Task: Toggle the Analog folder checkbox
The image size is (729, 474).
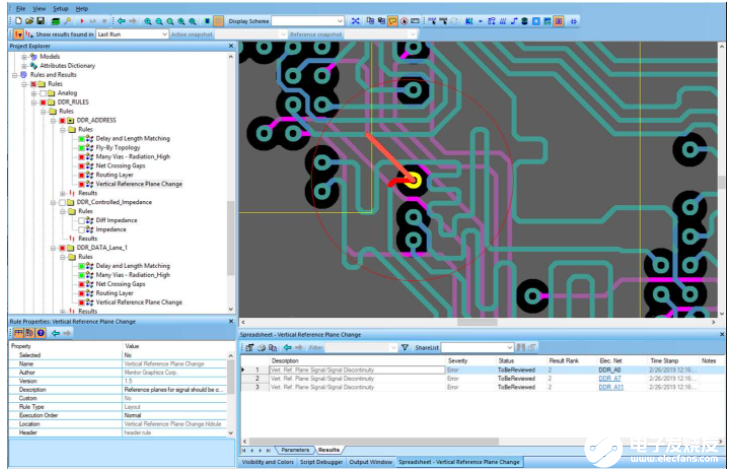Action: pyautogui.click(x=43, y=93)
